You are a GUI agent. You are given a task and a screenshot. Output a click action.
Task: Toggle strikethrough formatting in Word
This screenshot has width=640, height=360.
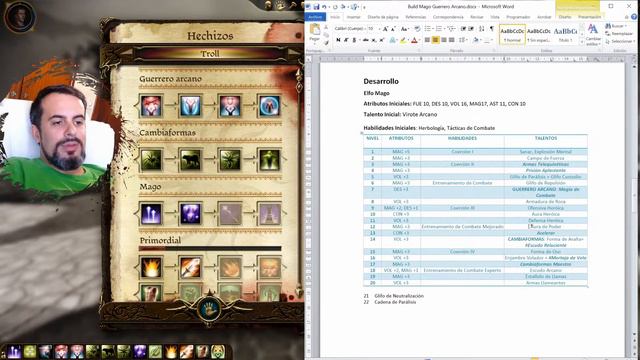(x=365, y=40)
